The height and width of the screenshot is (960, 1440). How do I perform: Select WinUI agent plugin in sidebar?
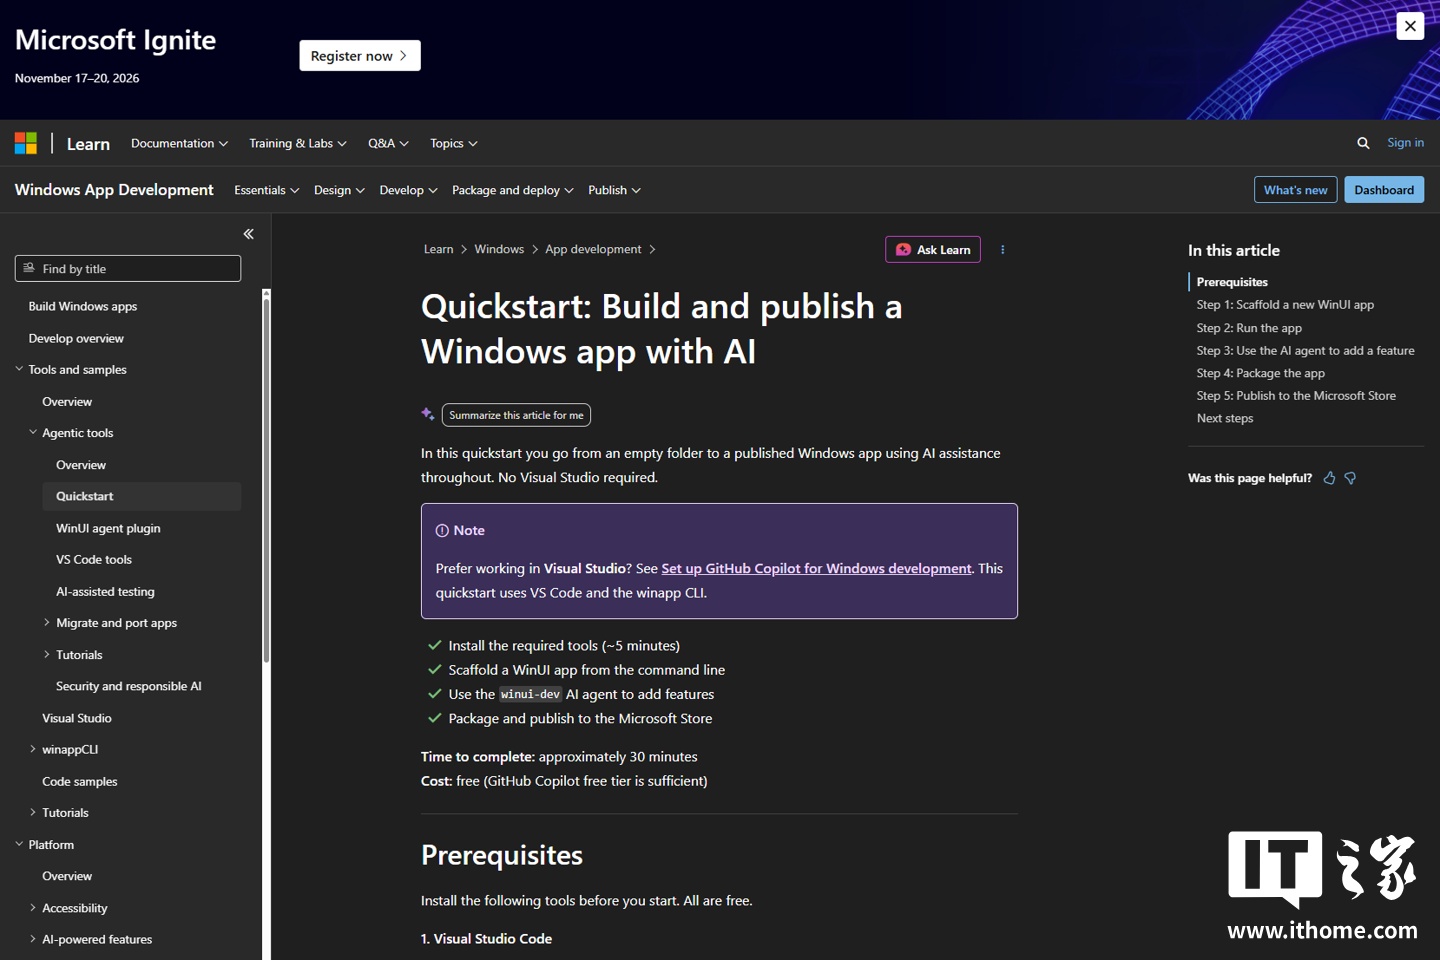[x=108, y=528]
